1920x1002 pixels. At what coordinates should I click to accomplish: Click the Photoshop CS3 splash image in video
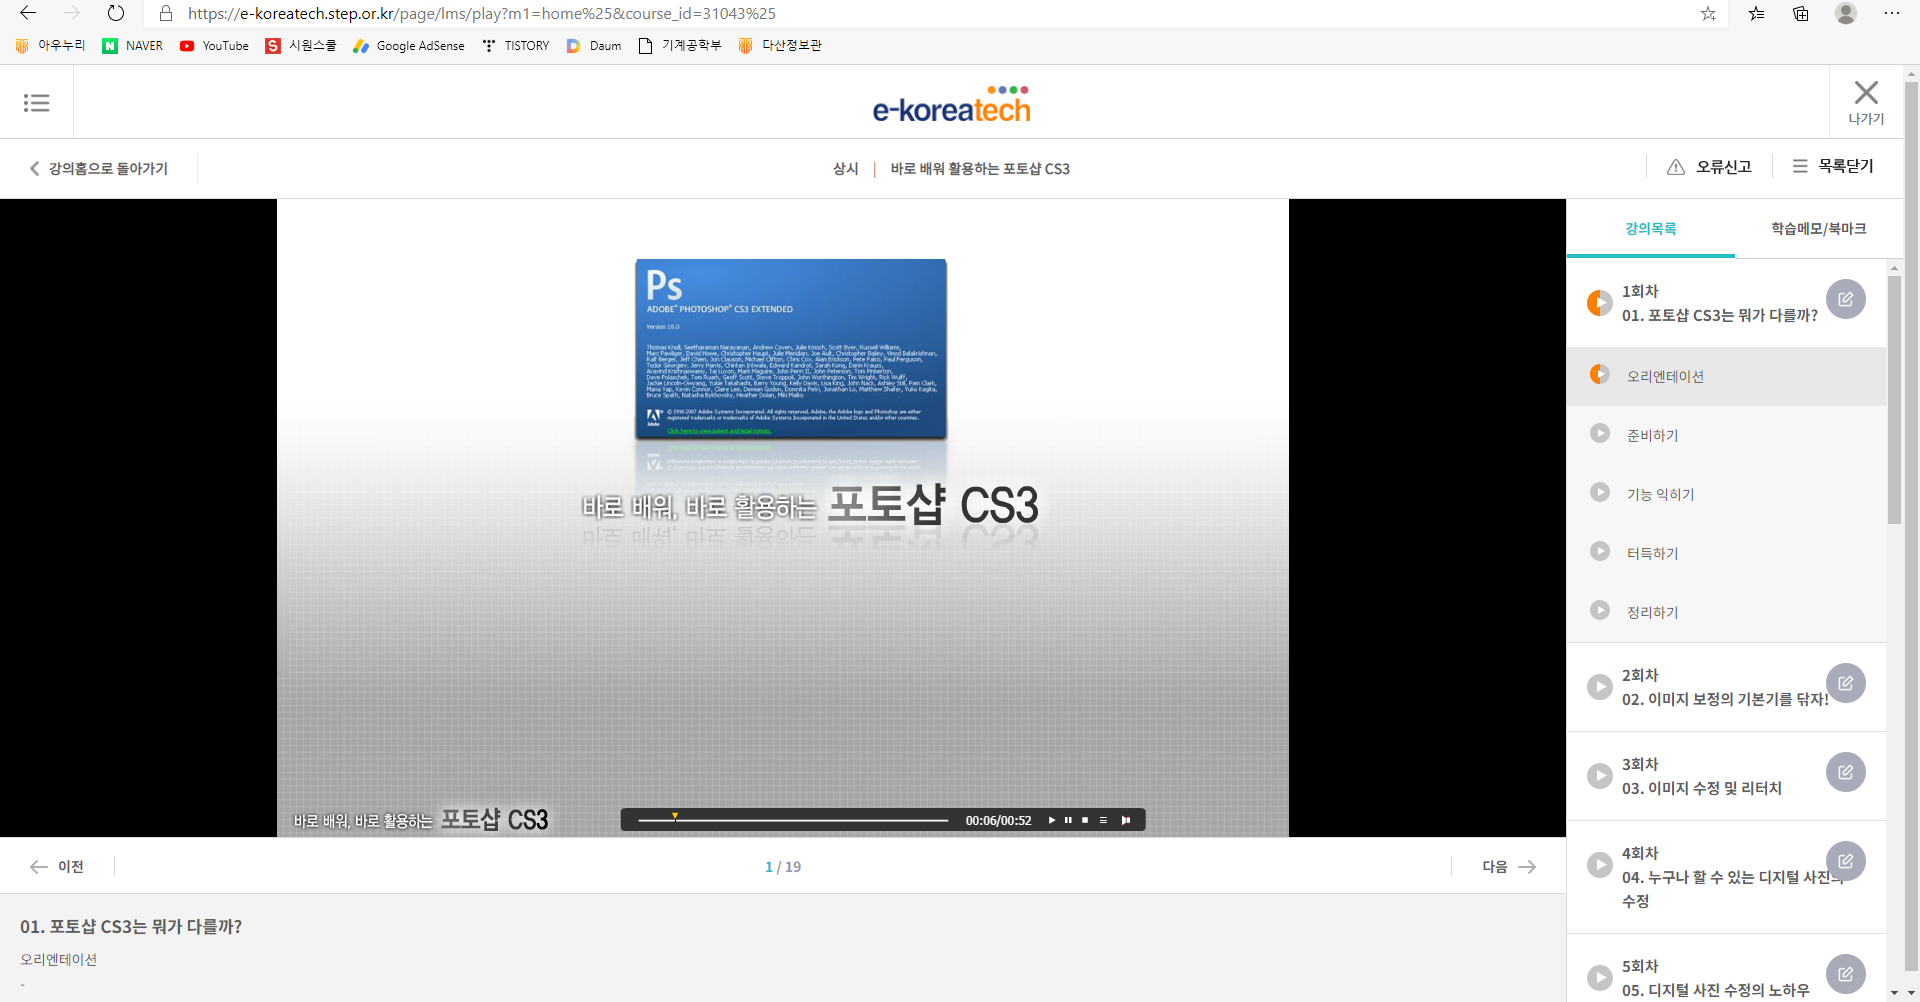coord(791,349)
